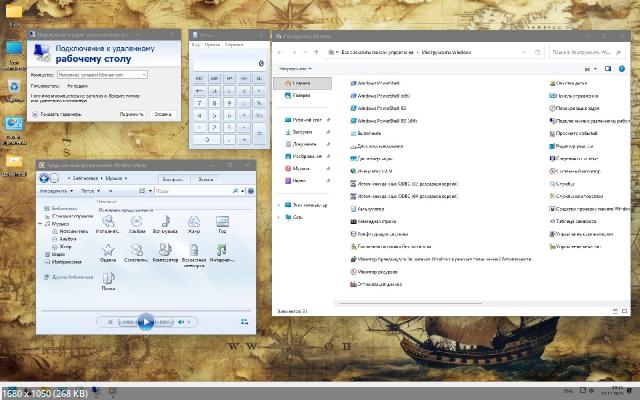Open the Год category icon in Media Player
This screenshot has width=640, height=400.
[x=221, y=222]
